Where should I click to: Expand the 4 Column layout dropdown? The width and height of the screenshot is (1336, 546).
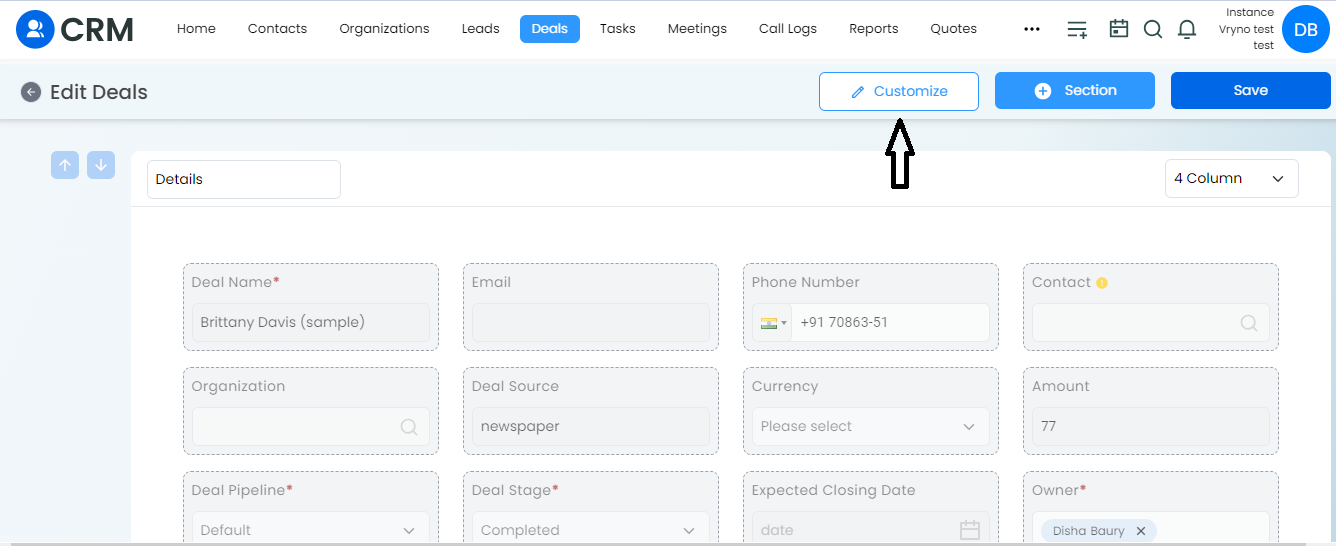point(1232,178)
